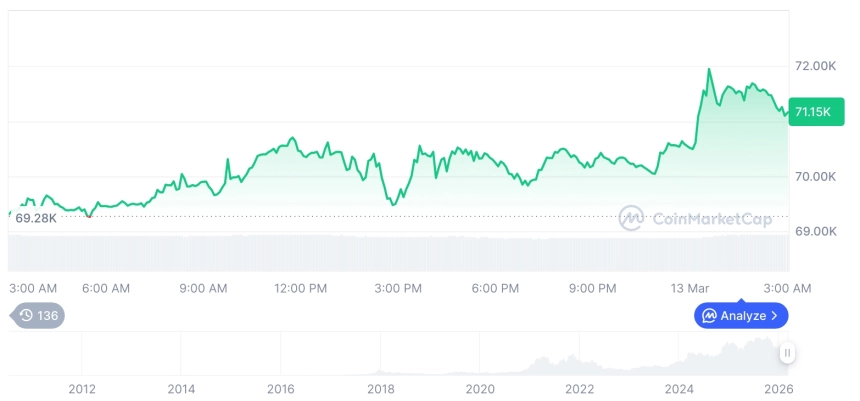Expand via the Analyze button chevron arrow

[774, 316]
